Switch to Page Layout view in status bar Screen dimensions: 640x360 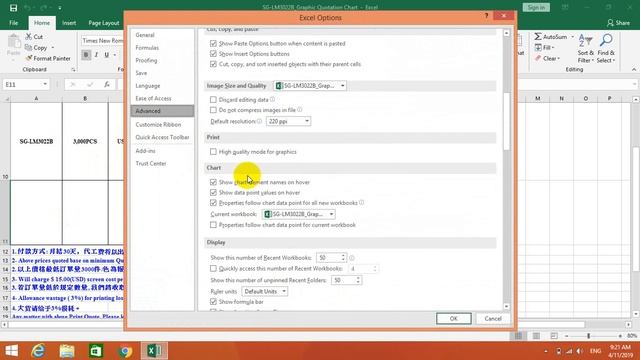pyautogui.click(x=536, y=336)
